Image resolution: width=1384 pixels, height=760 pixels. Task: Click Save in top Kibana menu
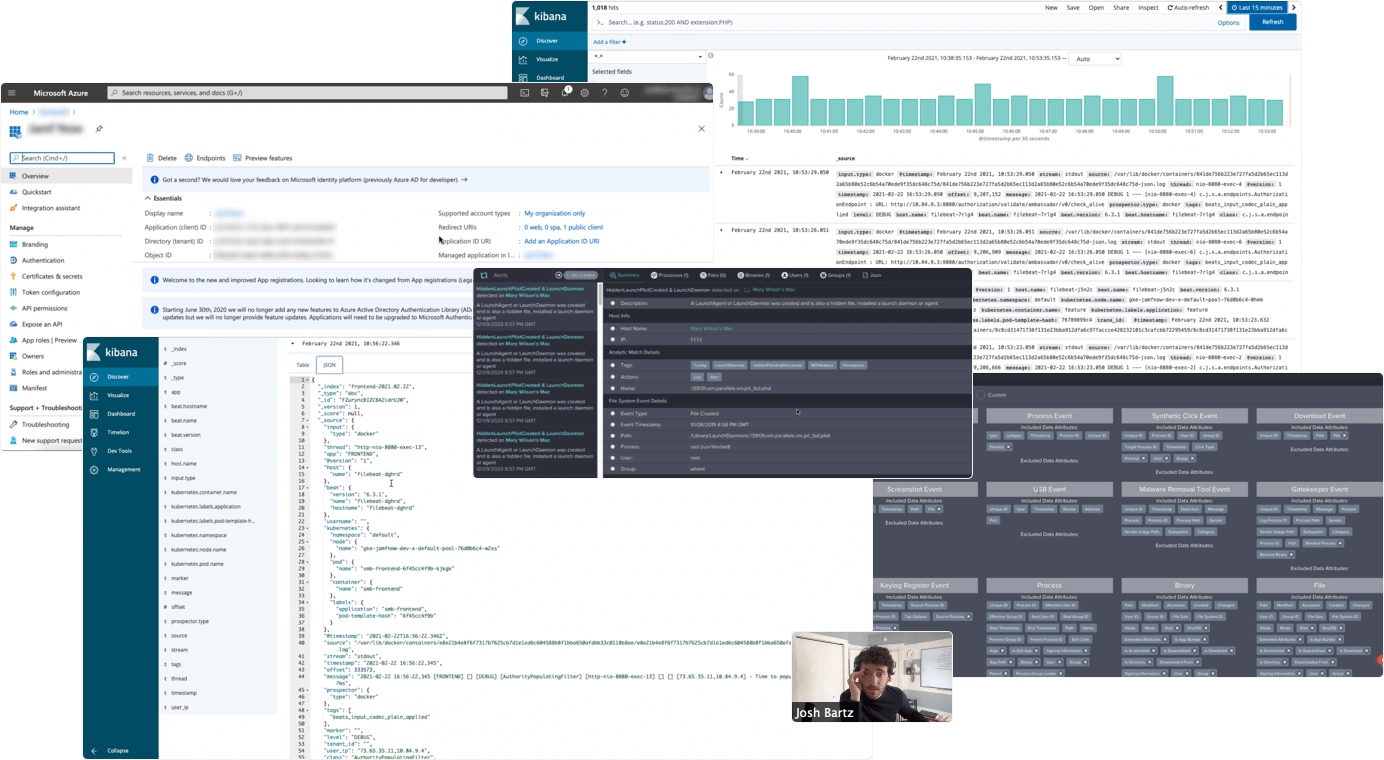1073,7
